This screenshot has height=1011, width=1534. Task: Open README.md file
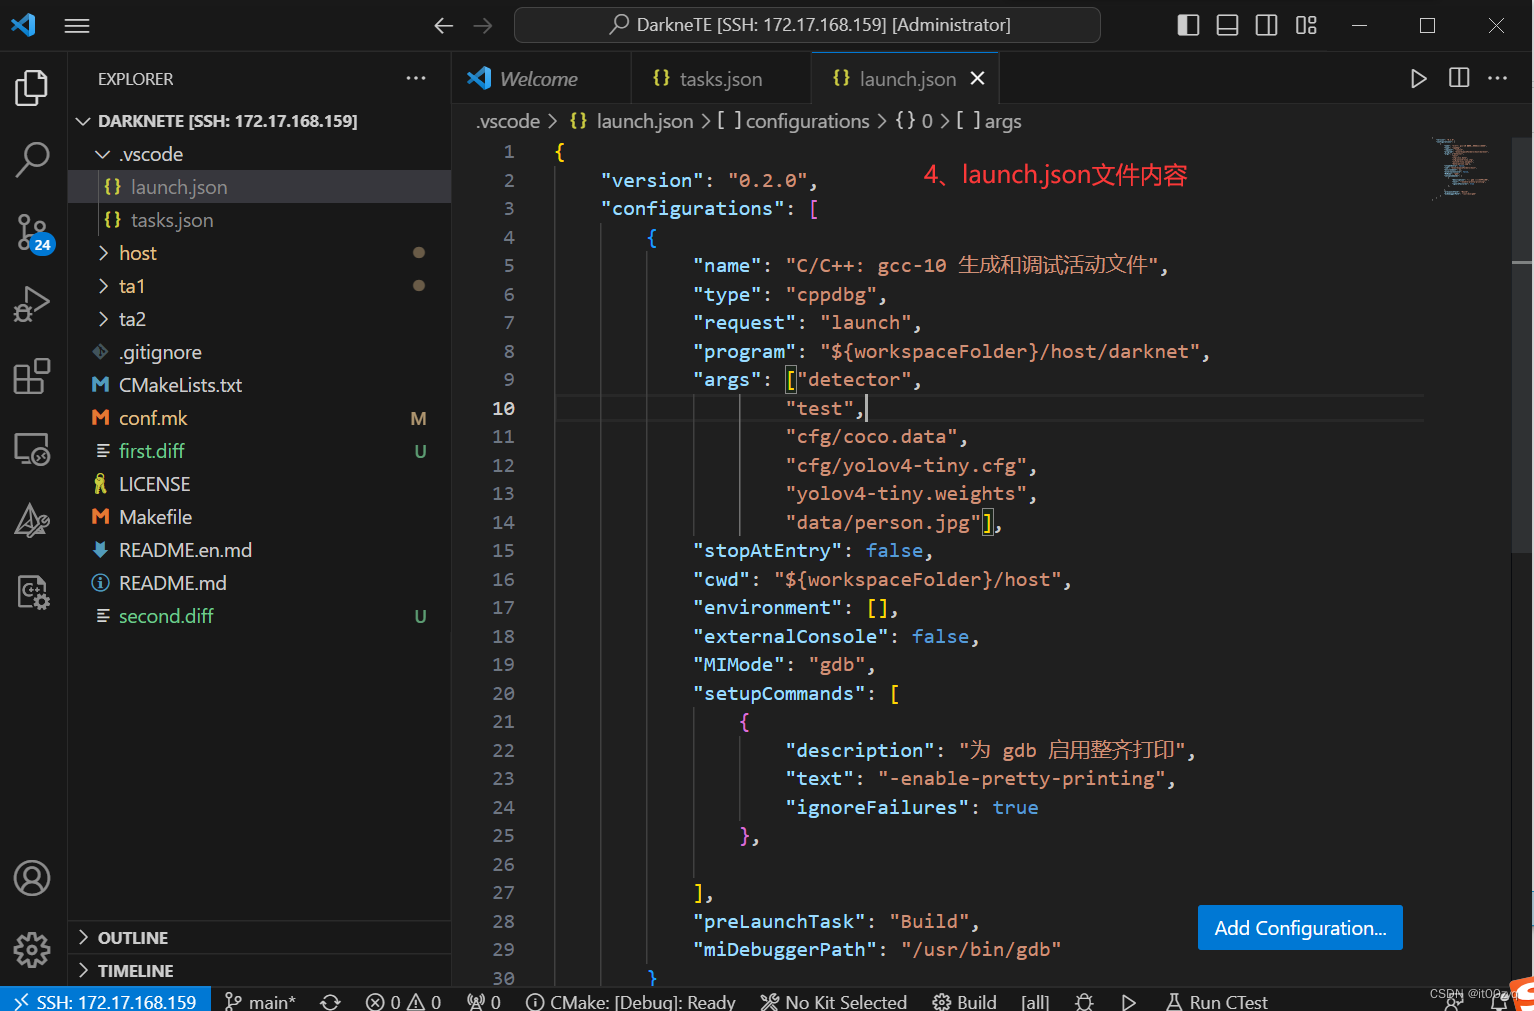(x=259, y=583)
